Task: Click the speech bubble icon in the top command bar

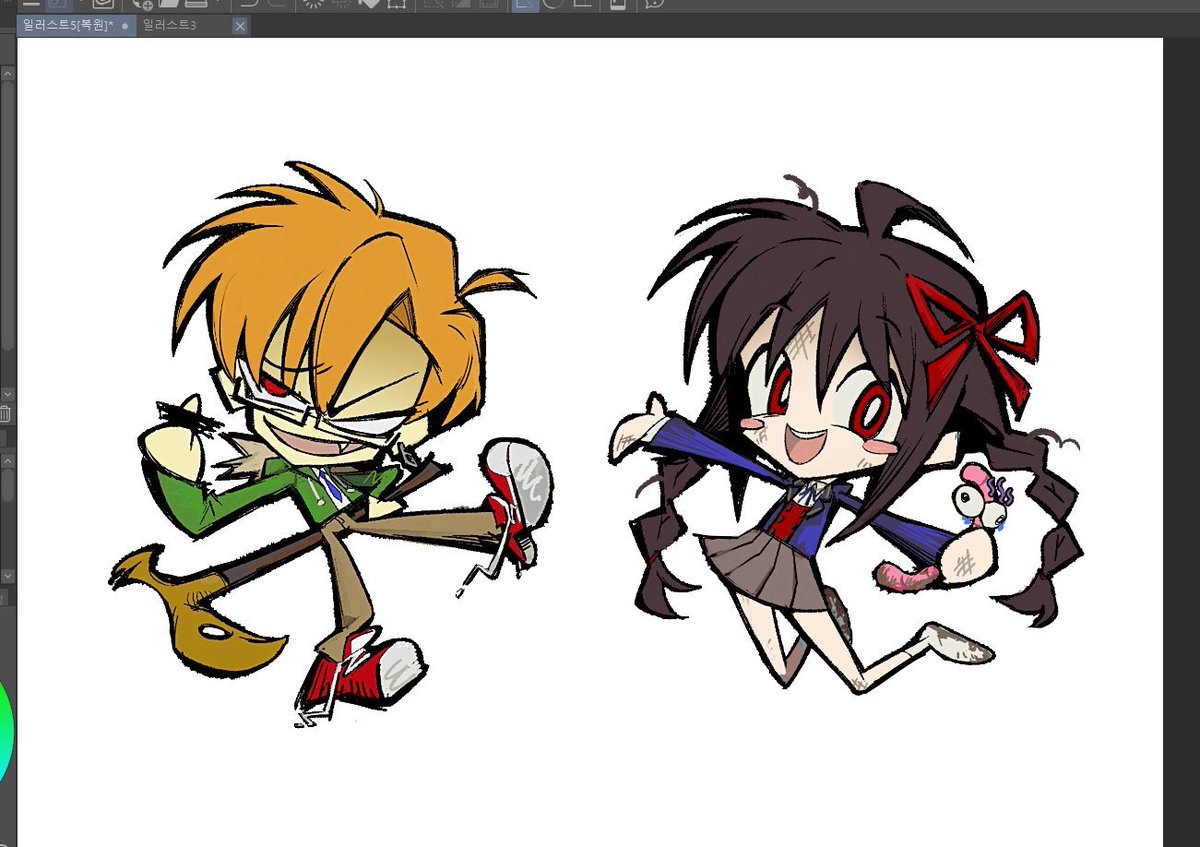Action: pos(653,4)
